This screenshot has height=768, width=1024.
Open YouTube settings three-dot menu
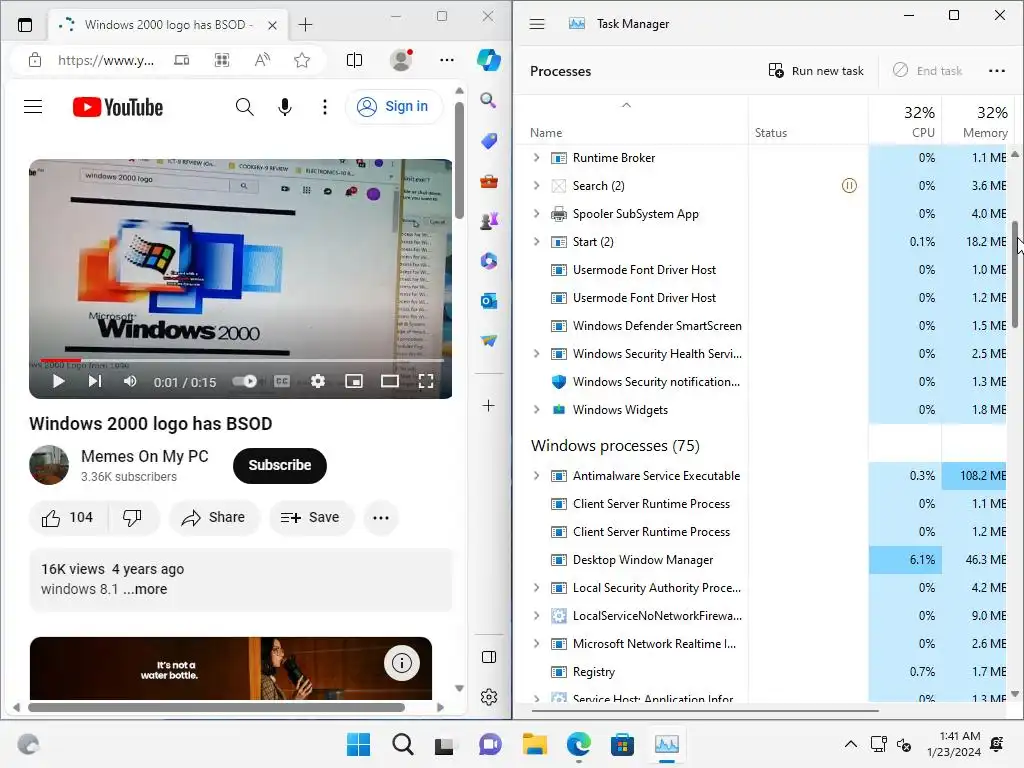click(x=325, y=106)
